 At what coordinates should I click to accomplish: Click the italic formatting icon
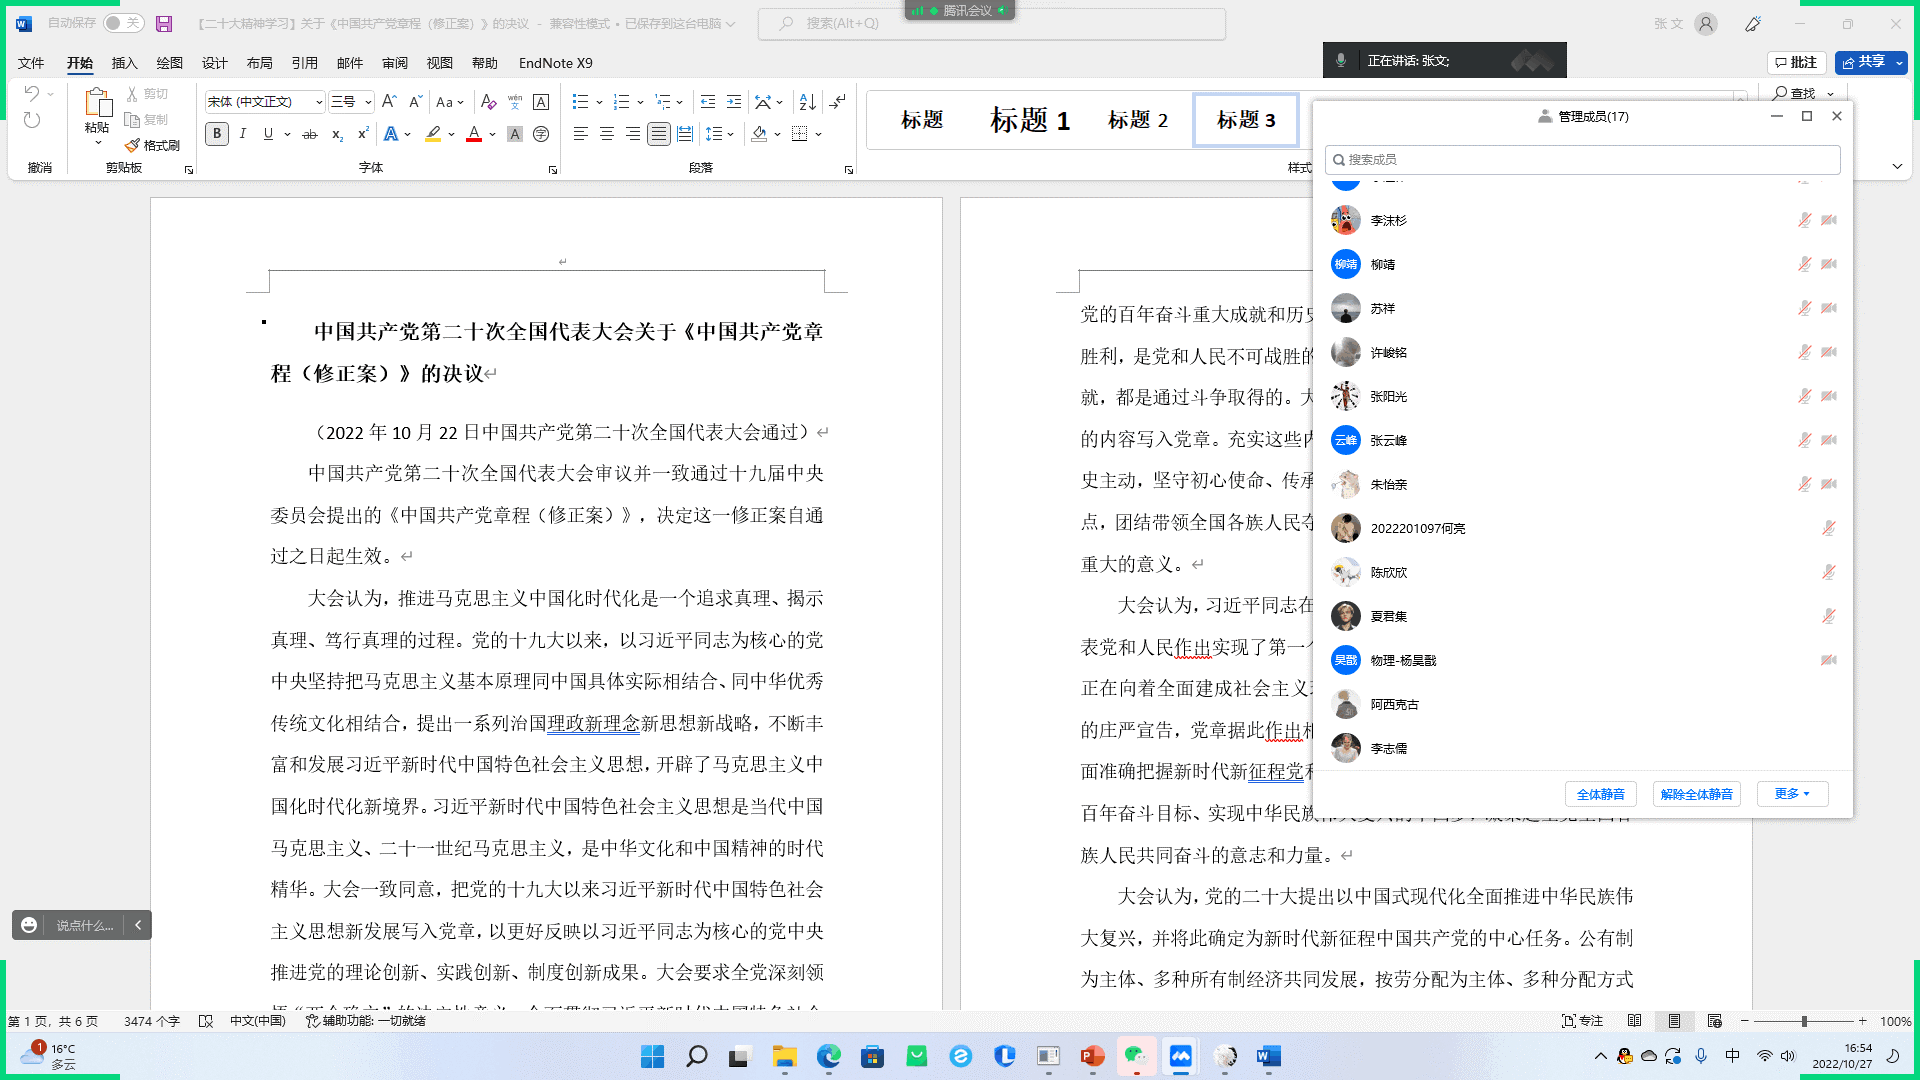pos(242,134)
